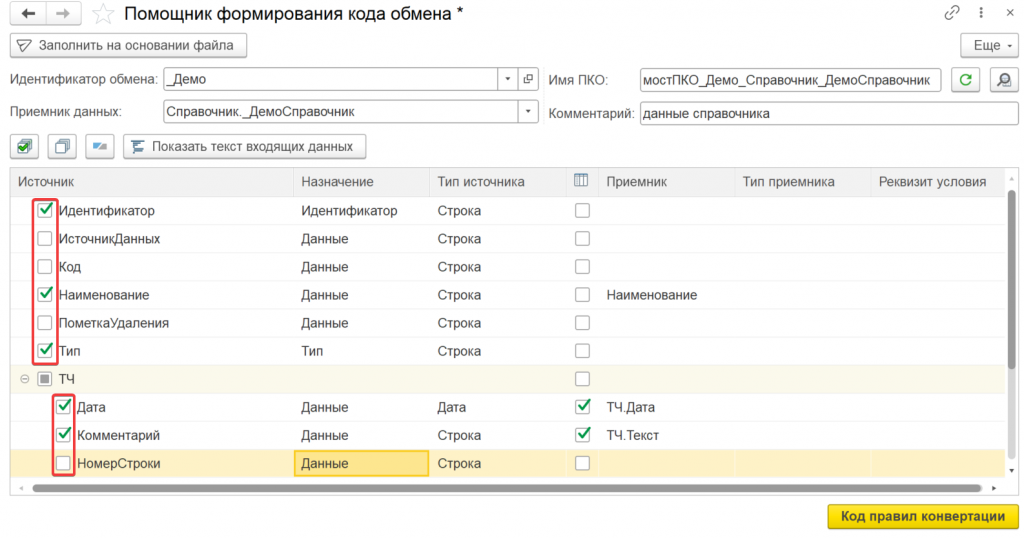Click the uncheck all rows toolbar icon
The image size is (1024, 538).
62,146
